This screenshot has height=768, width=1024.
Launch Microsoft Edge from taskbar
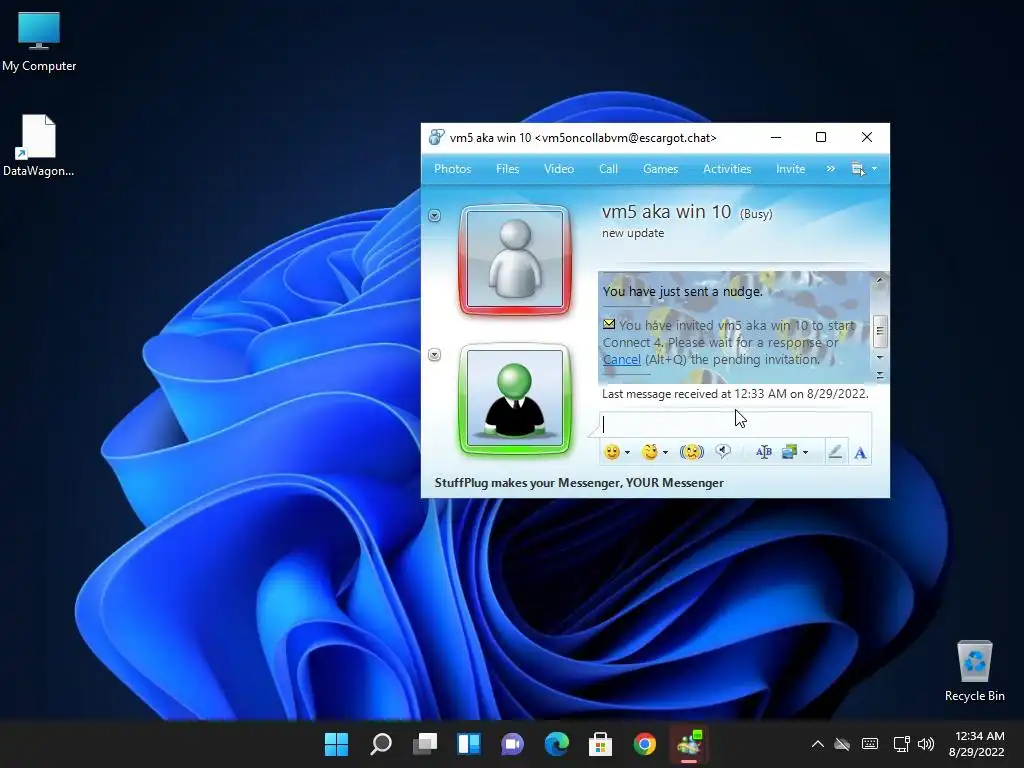click(556, 744)
